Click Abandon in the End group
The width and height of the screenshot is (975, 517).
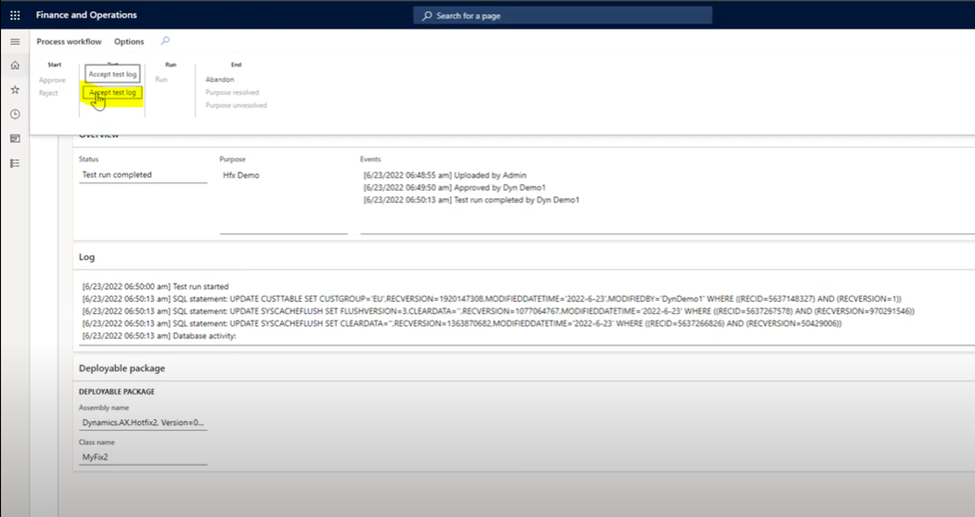pos(220,80)
